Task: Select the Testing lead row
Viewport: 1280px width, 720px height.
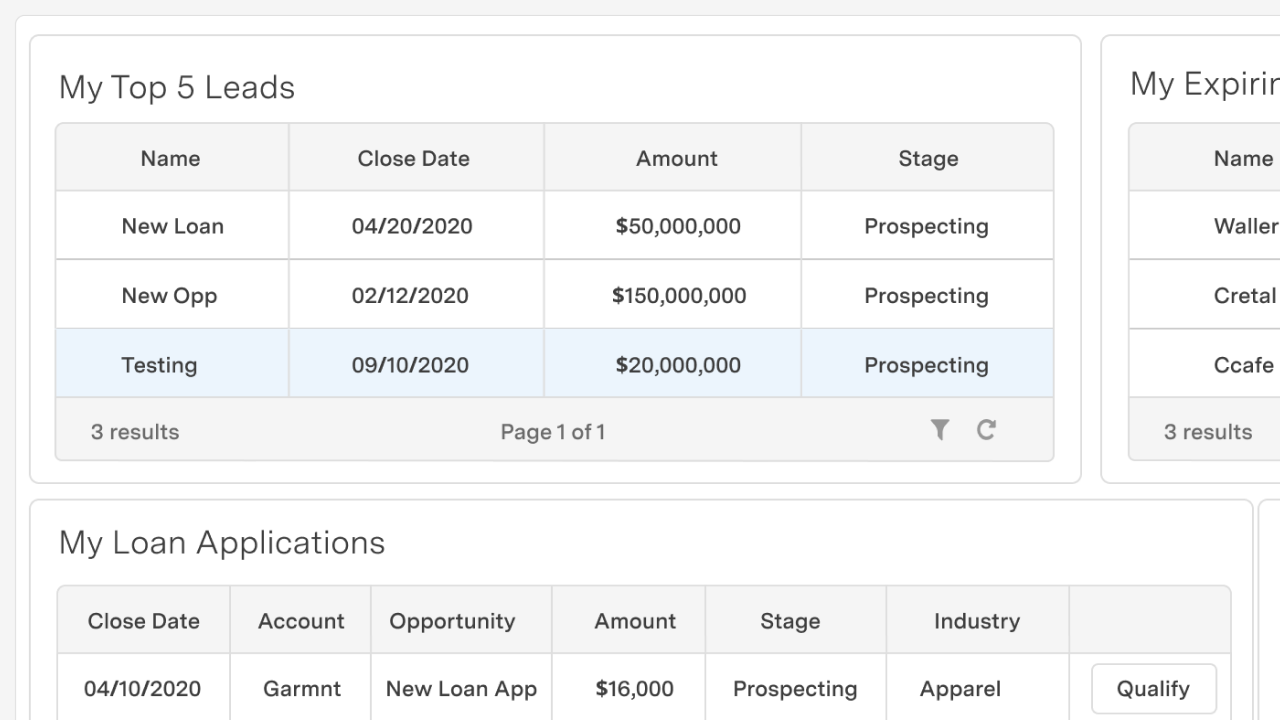Action: [159, 365]
